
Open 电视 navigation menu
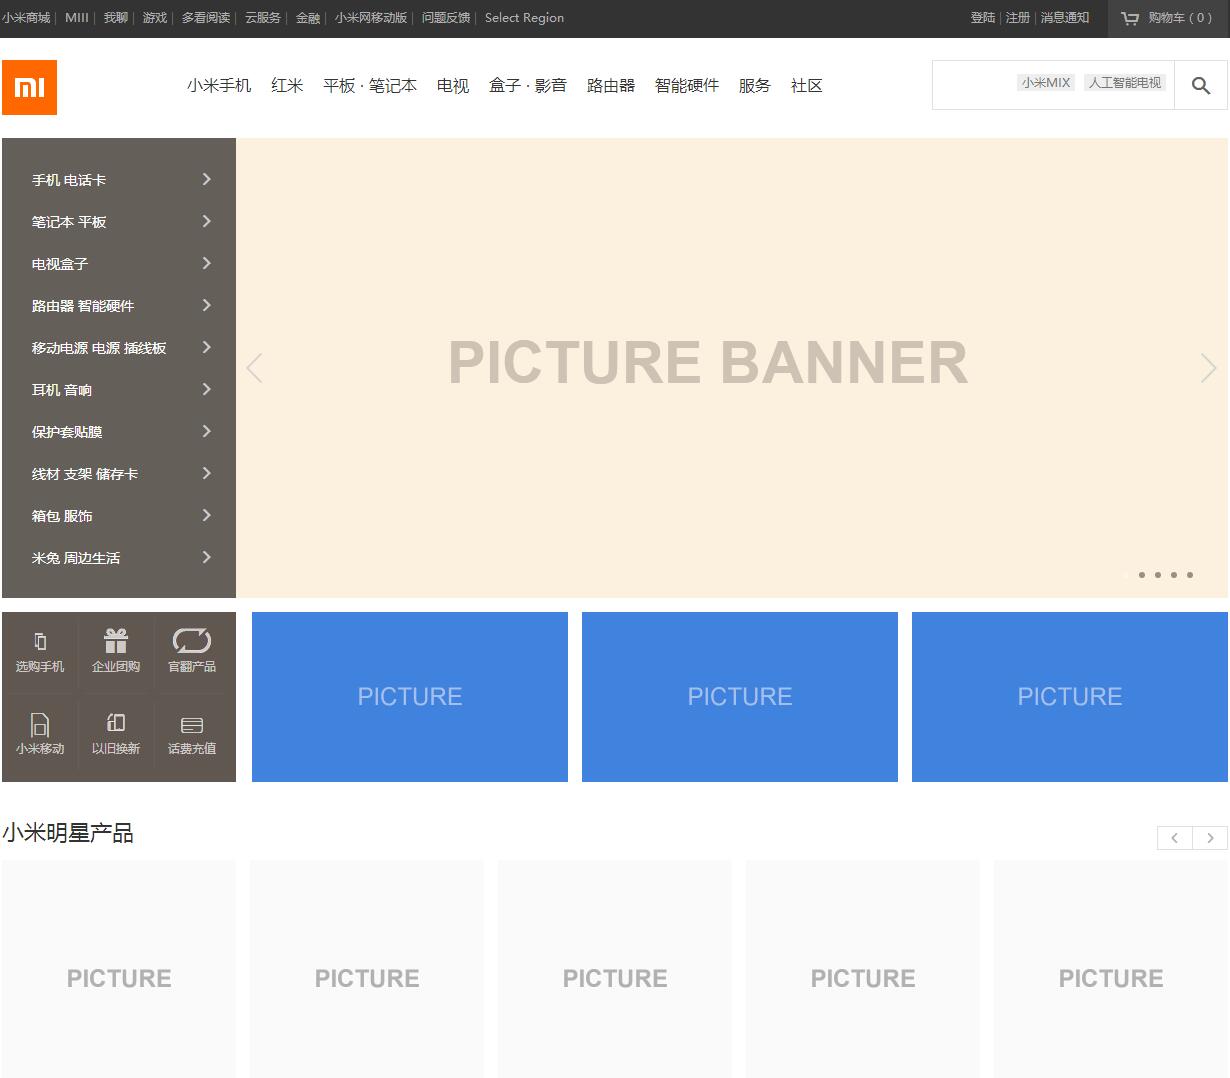tap(453, 86)
